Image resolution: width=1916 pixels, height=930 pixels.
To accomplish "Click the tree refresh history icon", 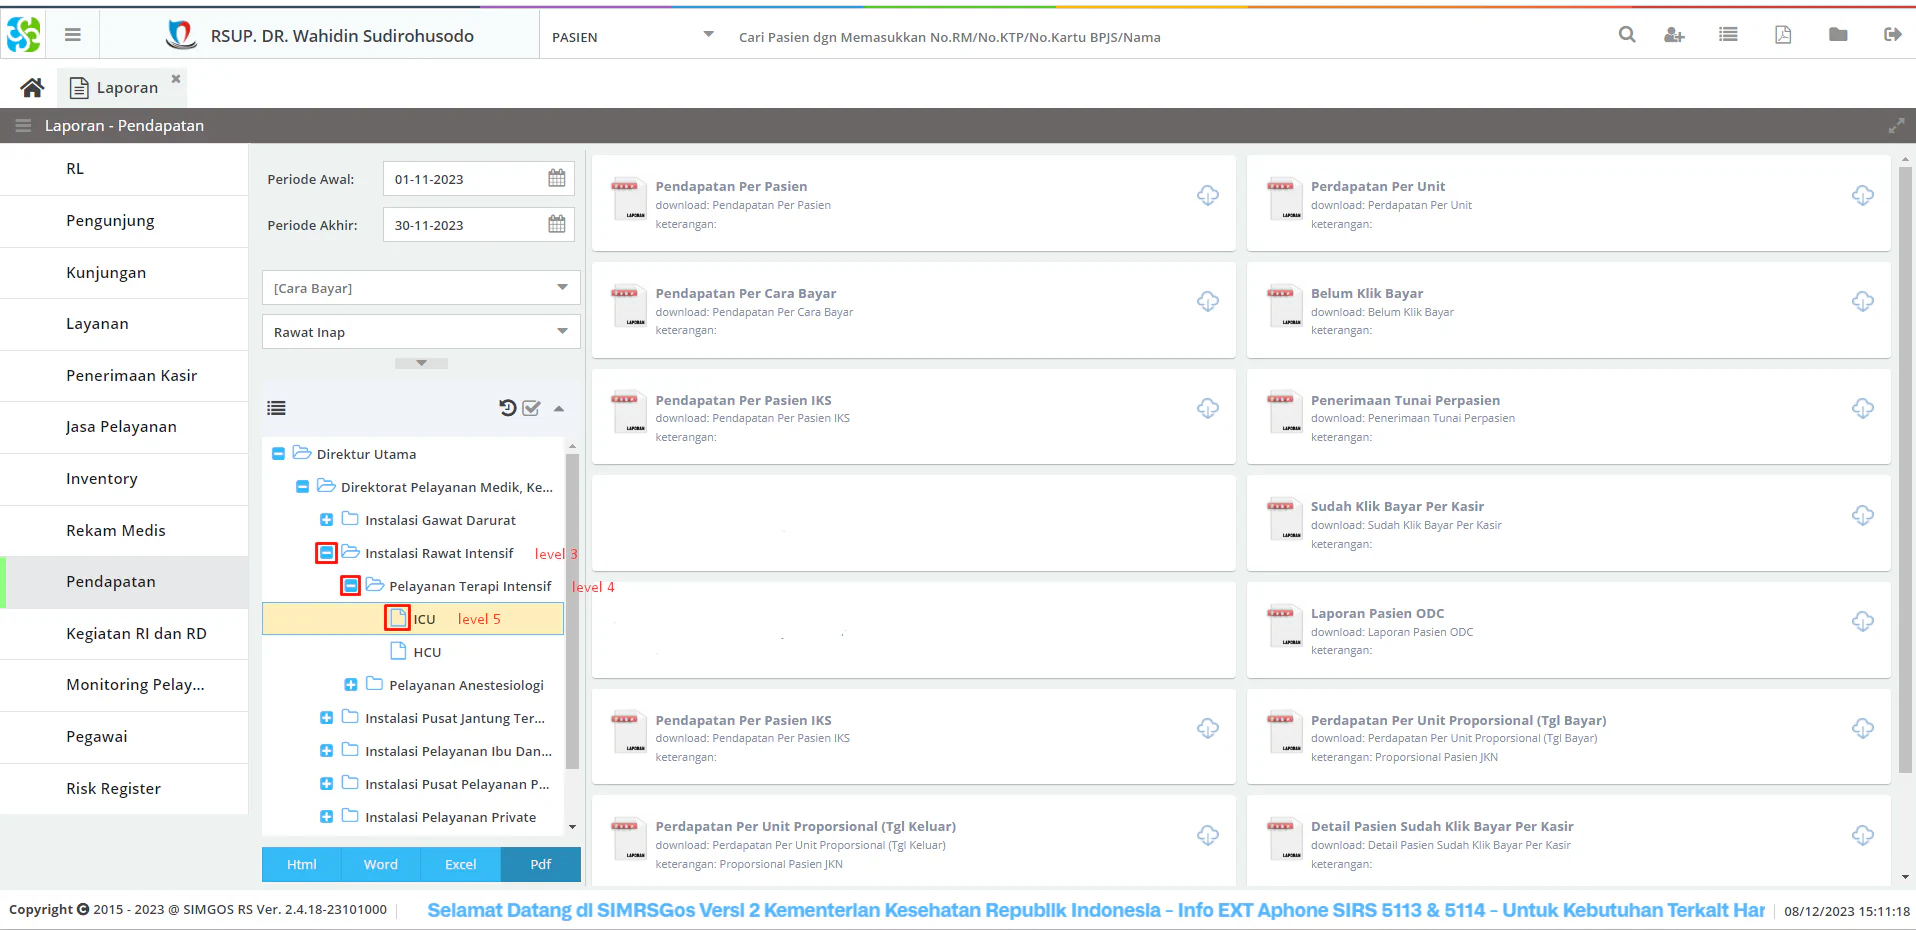I will [x=508, y=408].
